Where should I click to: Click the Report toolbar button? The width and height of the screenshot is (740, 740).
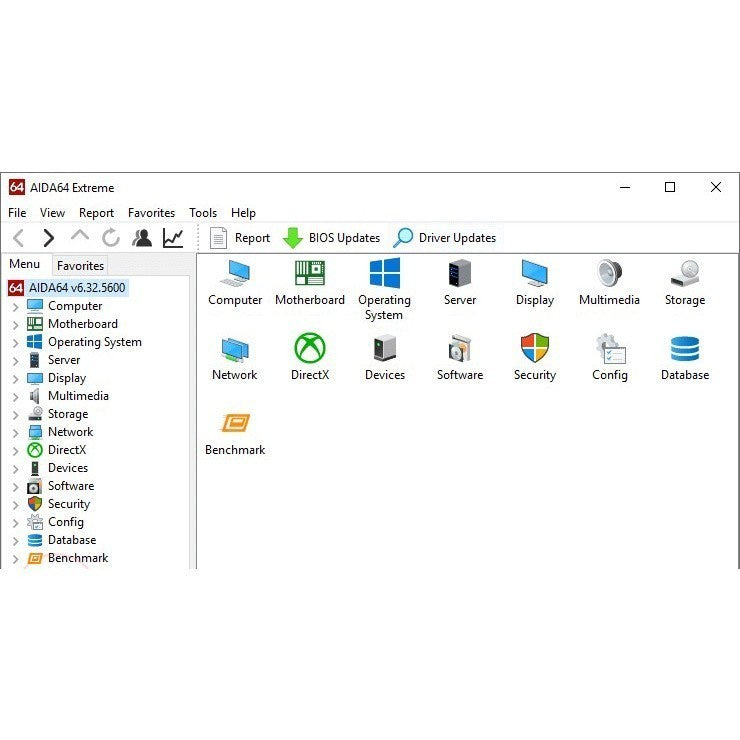click(240, 238)
